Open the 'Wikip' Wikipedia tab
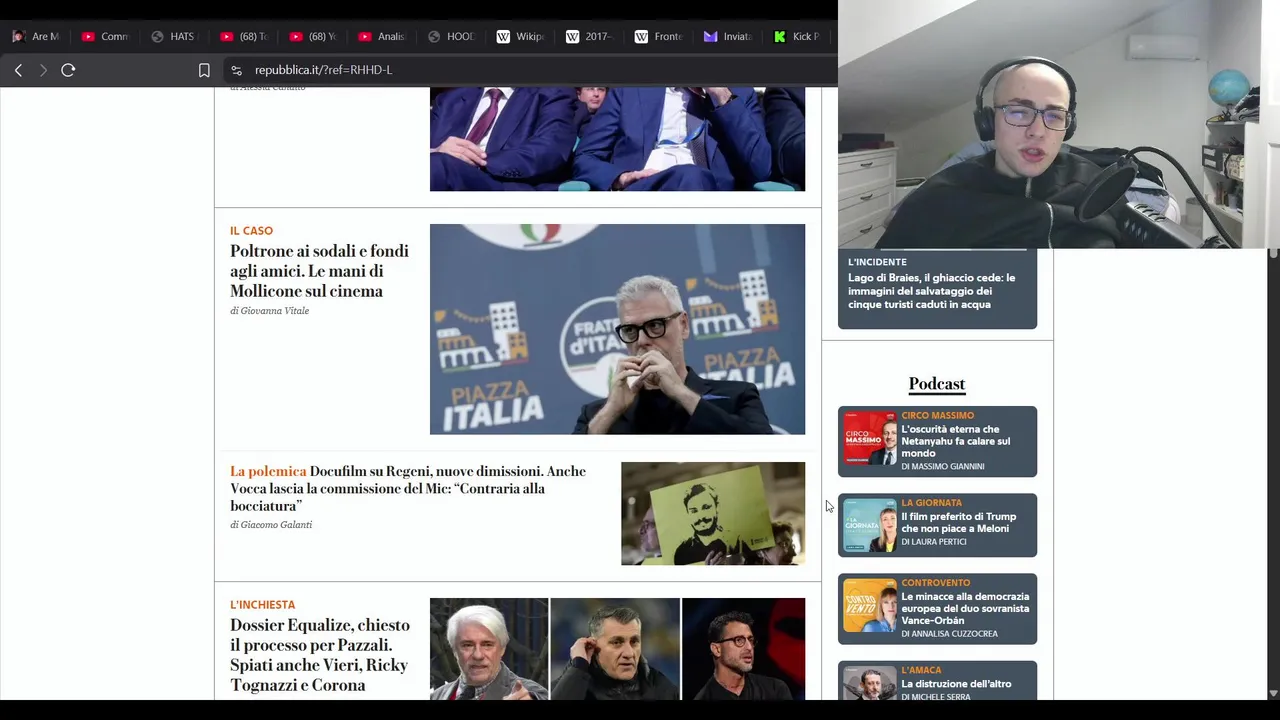The height and width of the screenshot is (720, 1280). pos(520,36)
